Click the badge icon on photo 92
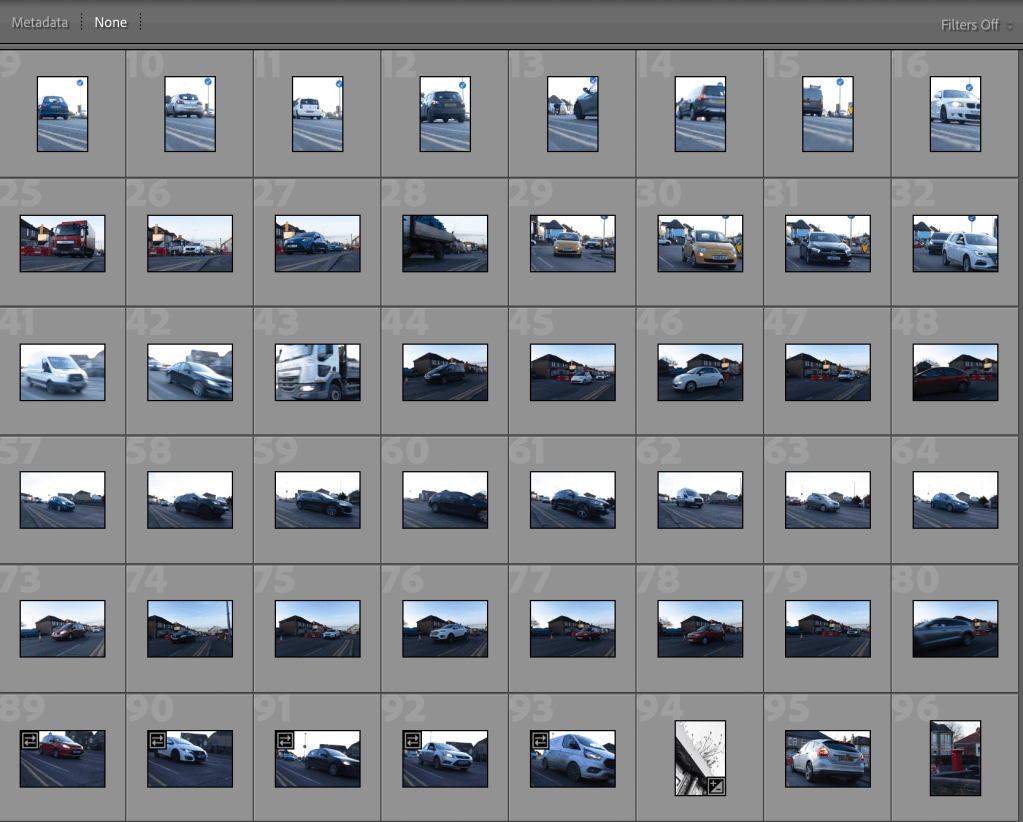Image resolution: width=1023 pixels, height=822 pixels. click(x=412, y=741)
